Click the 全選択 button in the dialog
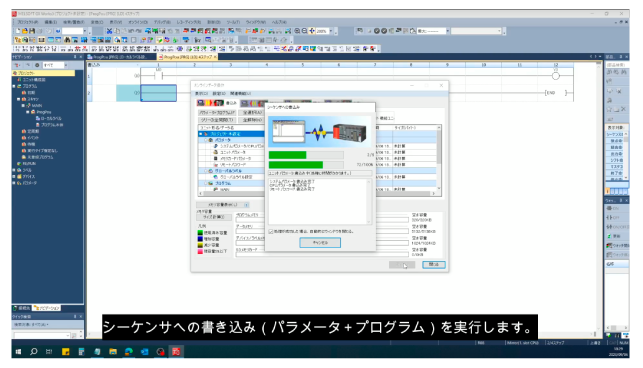643x368 pixels. click(252, 112)
